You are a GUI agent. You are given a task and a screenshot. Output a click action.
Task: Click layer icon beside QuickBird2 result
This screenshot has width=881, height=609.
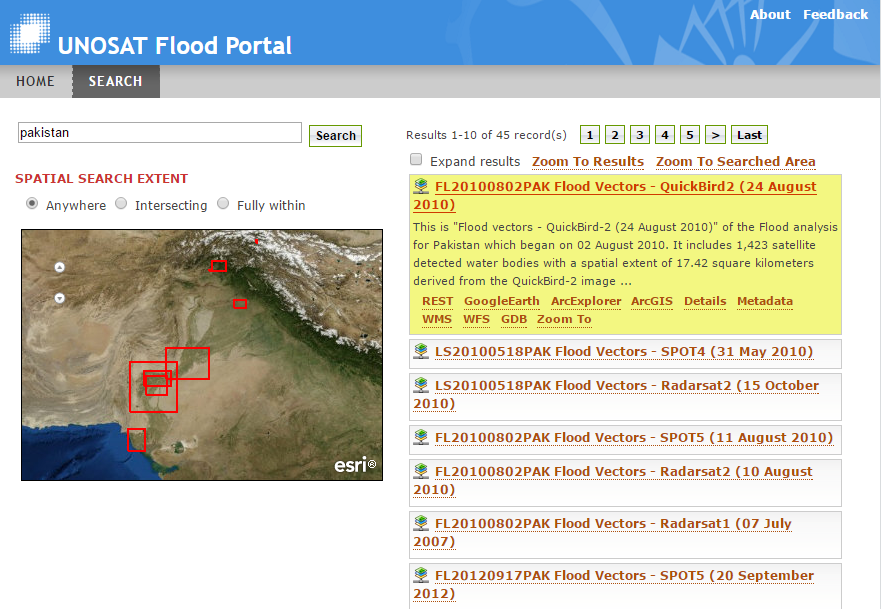pyautogui.click(x=421, y=186)
